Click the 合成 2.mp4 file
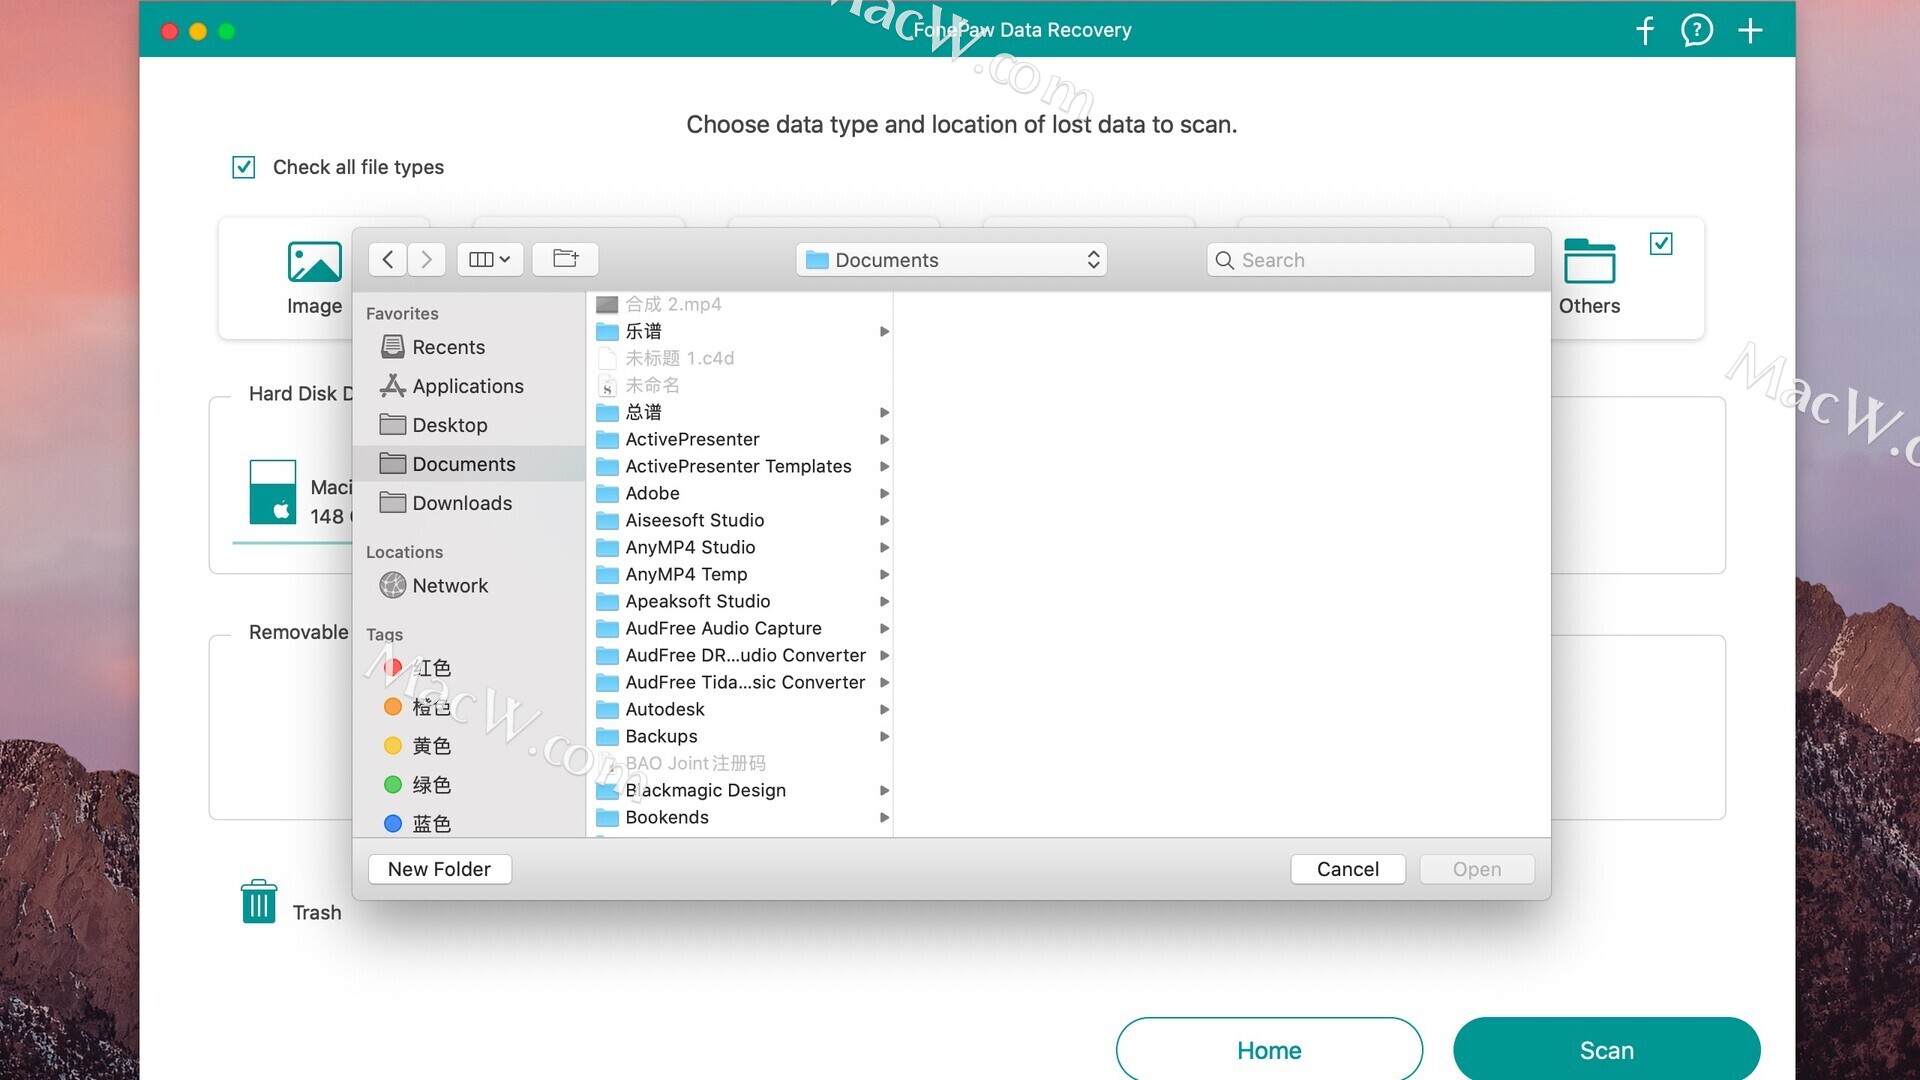The width and height of the screenshot is (1920, 1080). (x=740, y=304)
